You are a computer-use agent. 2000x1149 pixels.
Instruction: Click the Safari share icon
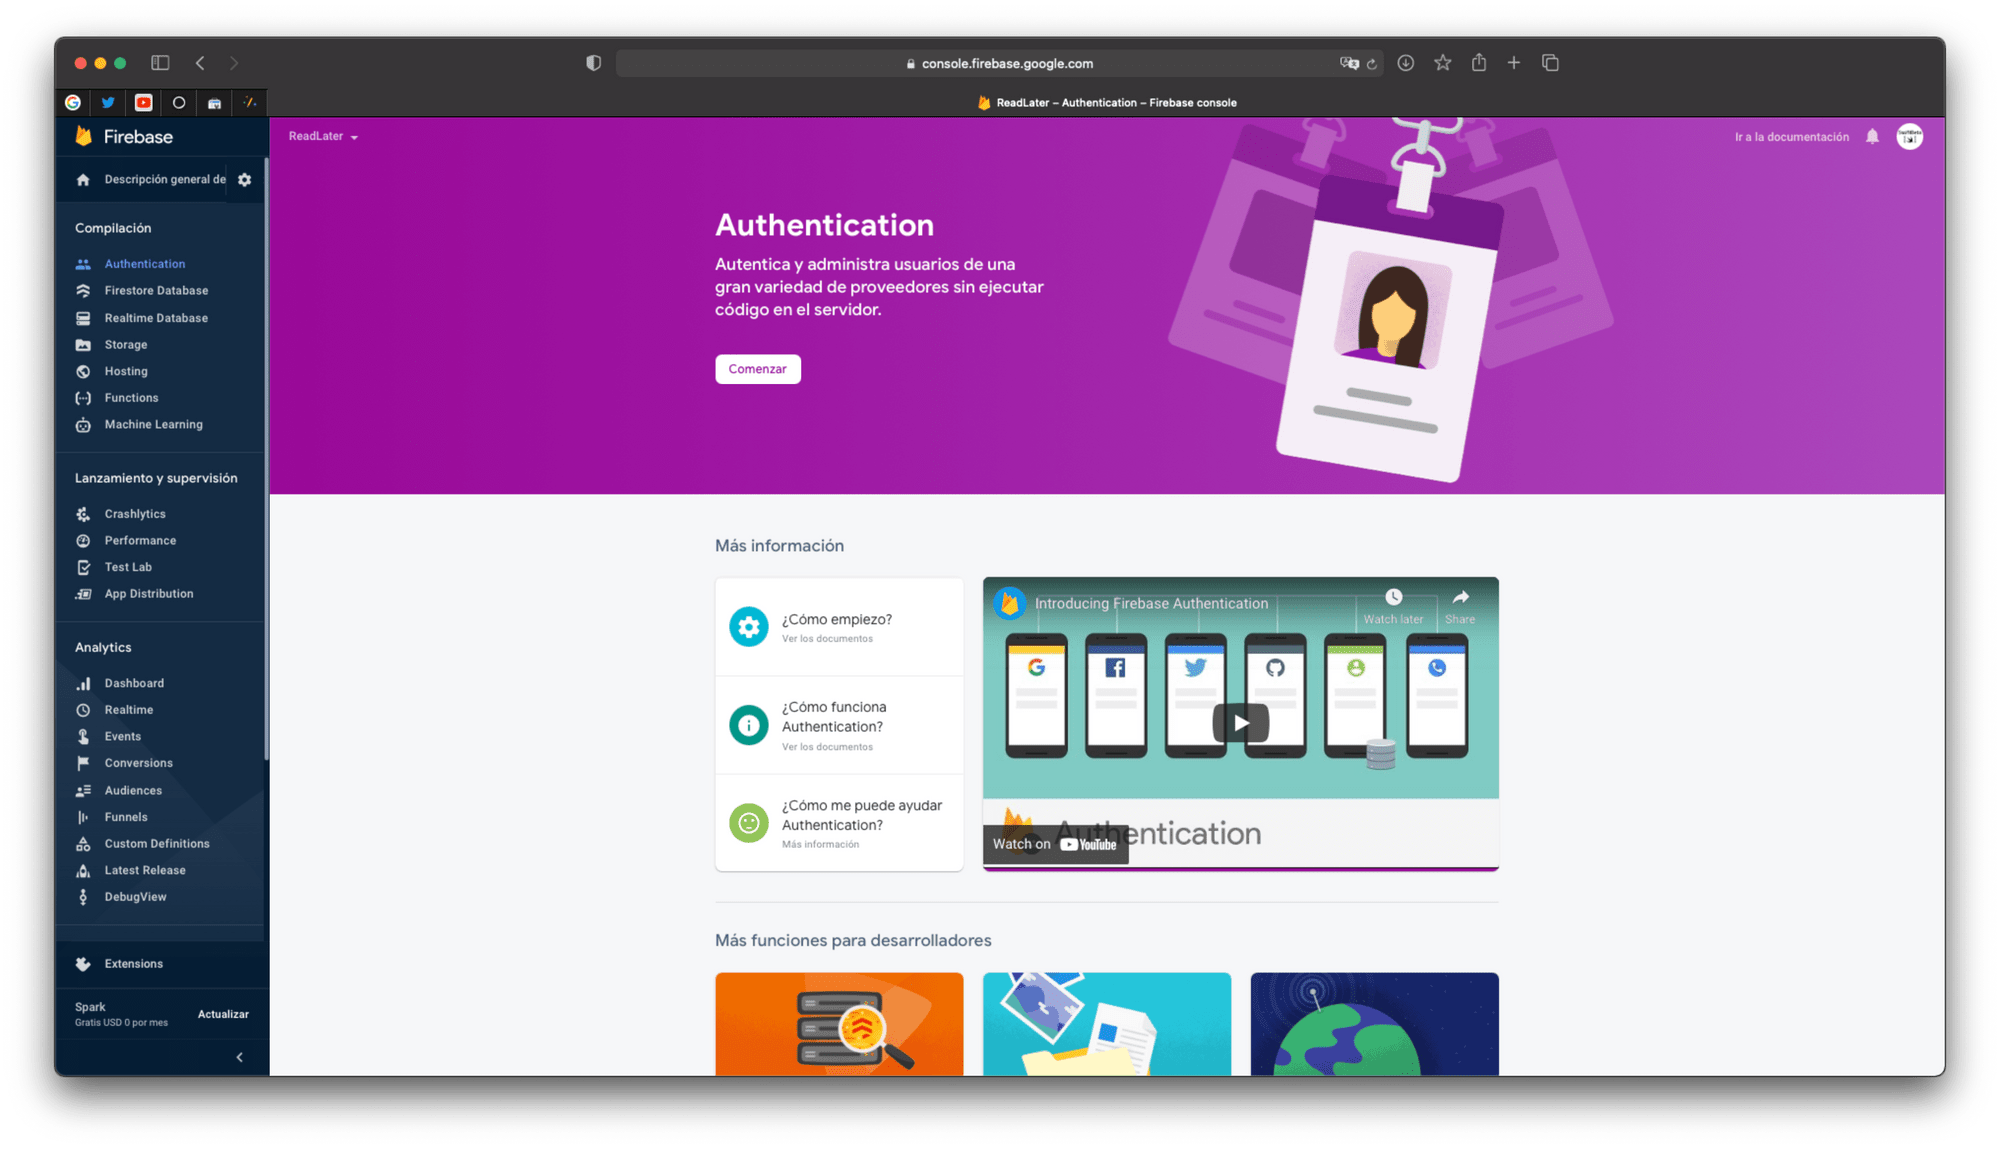pos(1478,62)
